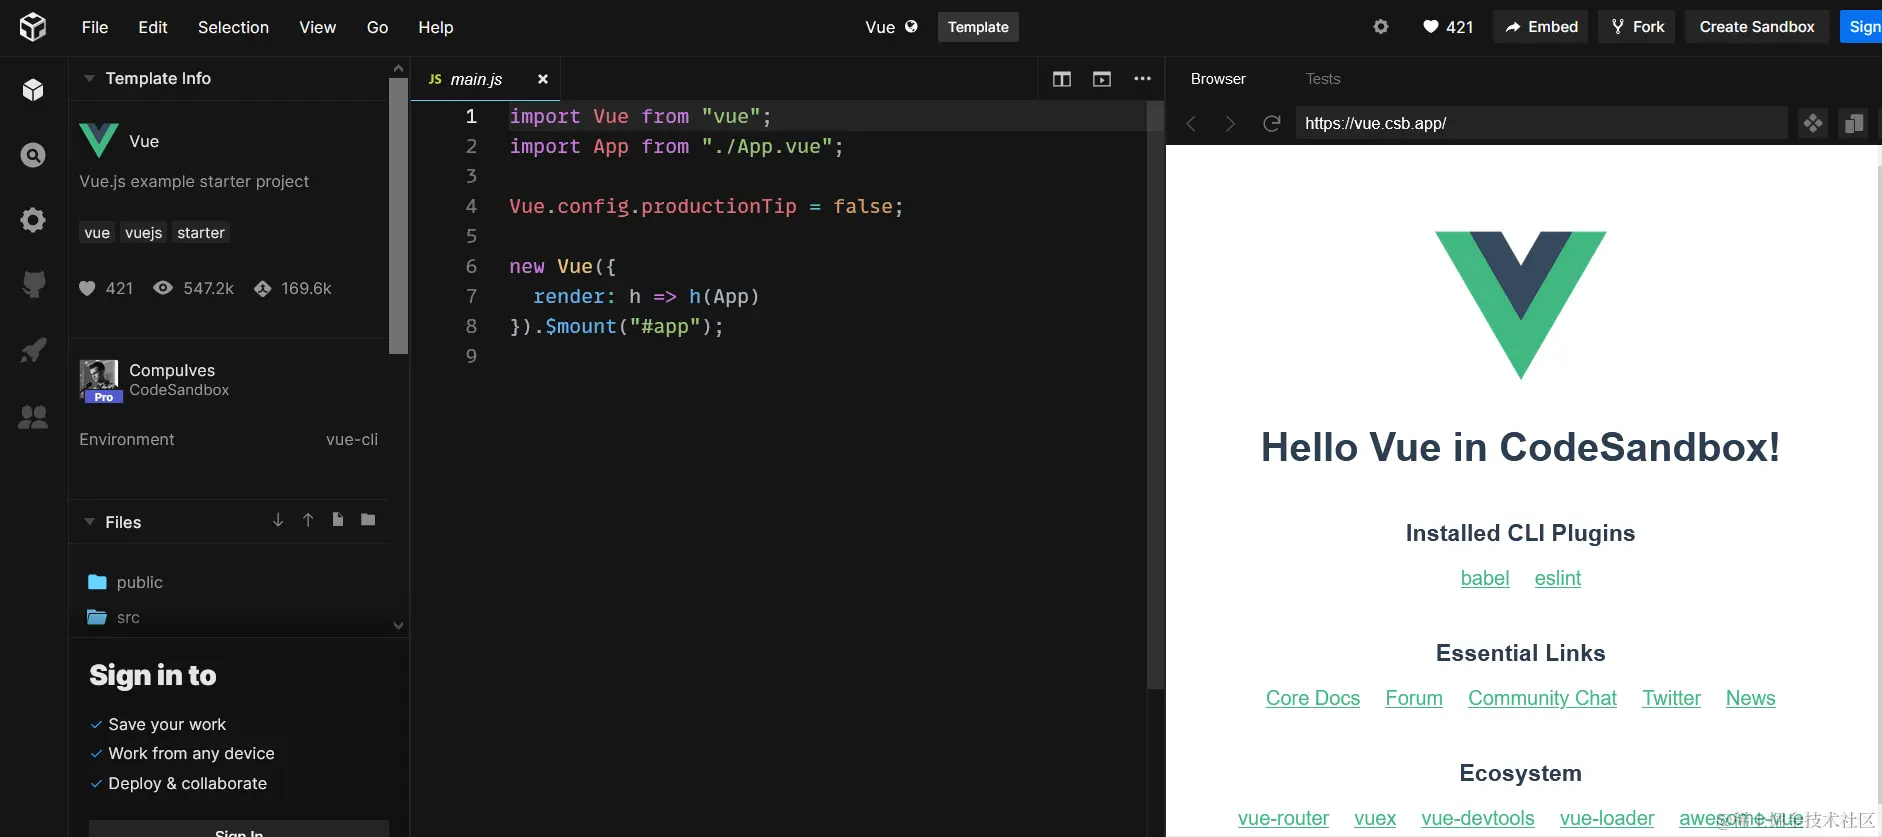Click the Compulves avatar
This screenshot has height=837, width=1882.
click(x=99, y=380)
